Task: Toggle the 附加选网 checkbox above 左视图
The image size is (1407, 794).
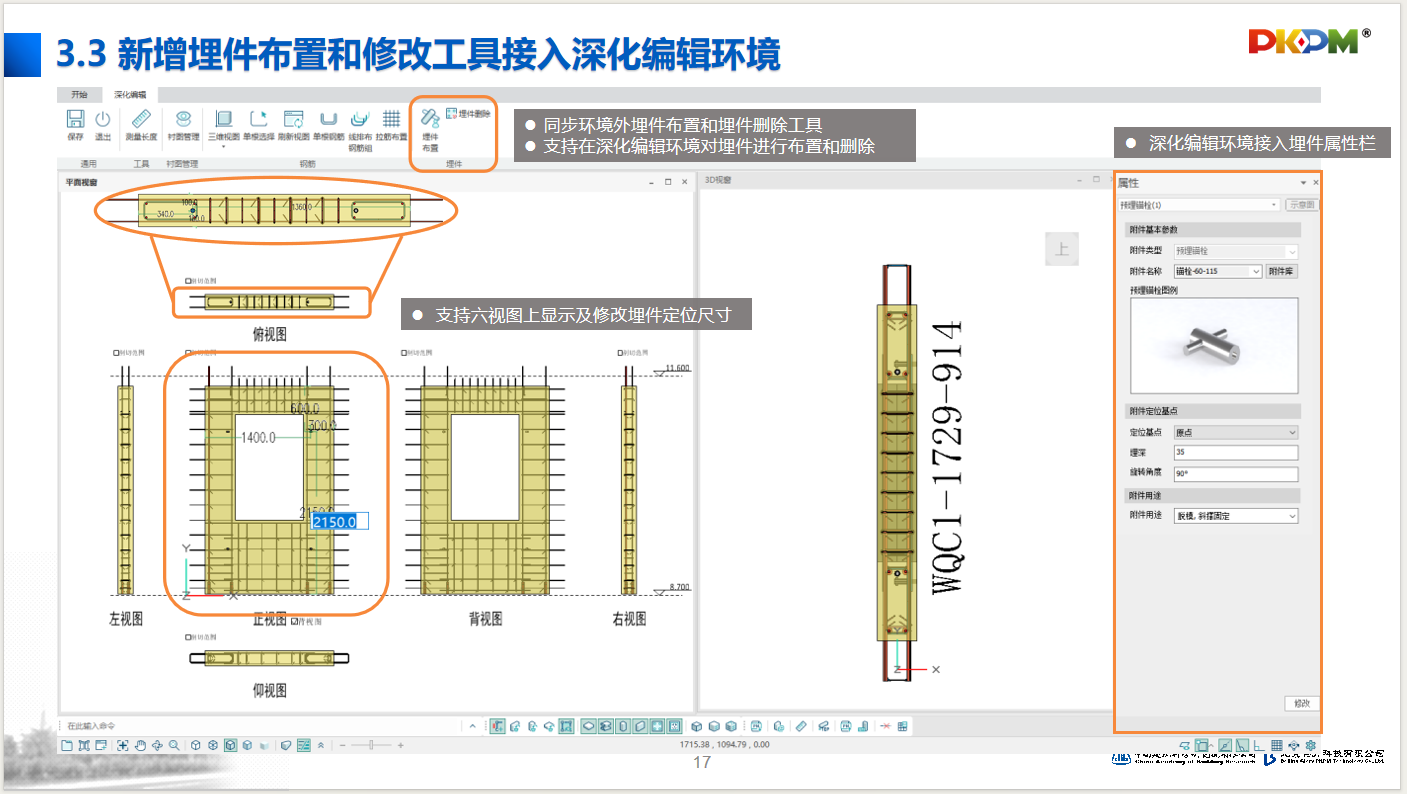Action: click(x=118, y=353)
